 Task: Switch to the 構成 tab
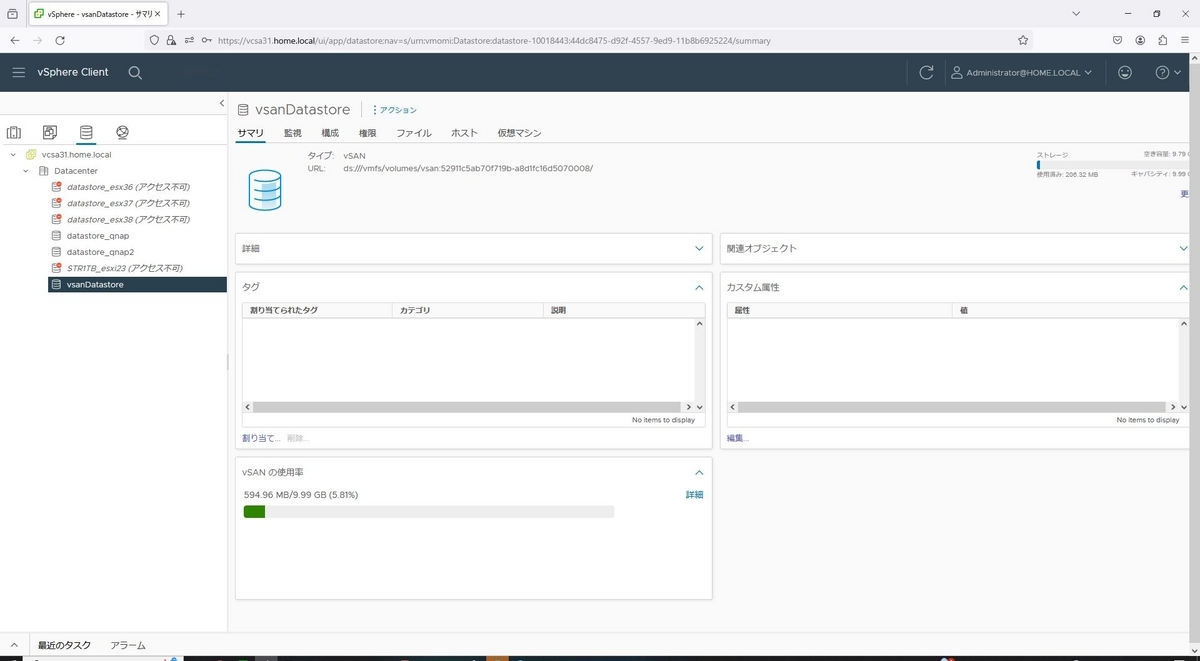[x=330, y=133]
